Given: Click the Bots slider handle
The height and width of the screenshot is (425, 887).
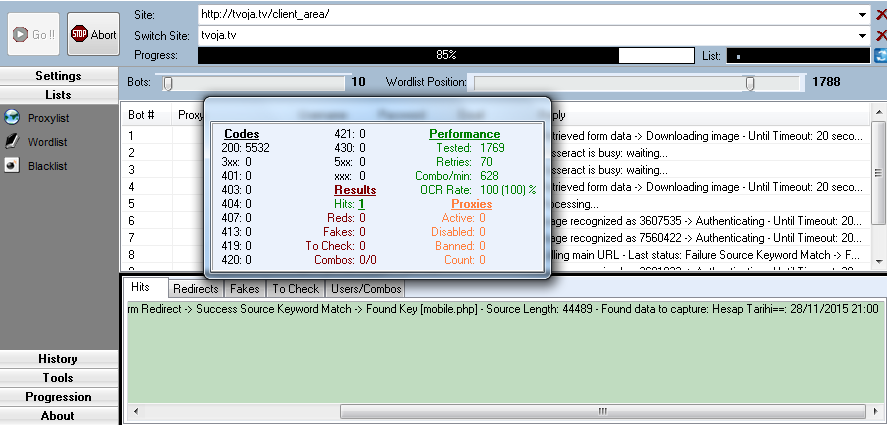Looking at the screenshot, I should click(x=168, y=83).
